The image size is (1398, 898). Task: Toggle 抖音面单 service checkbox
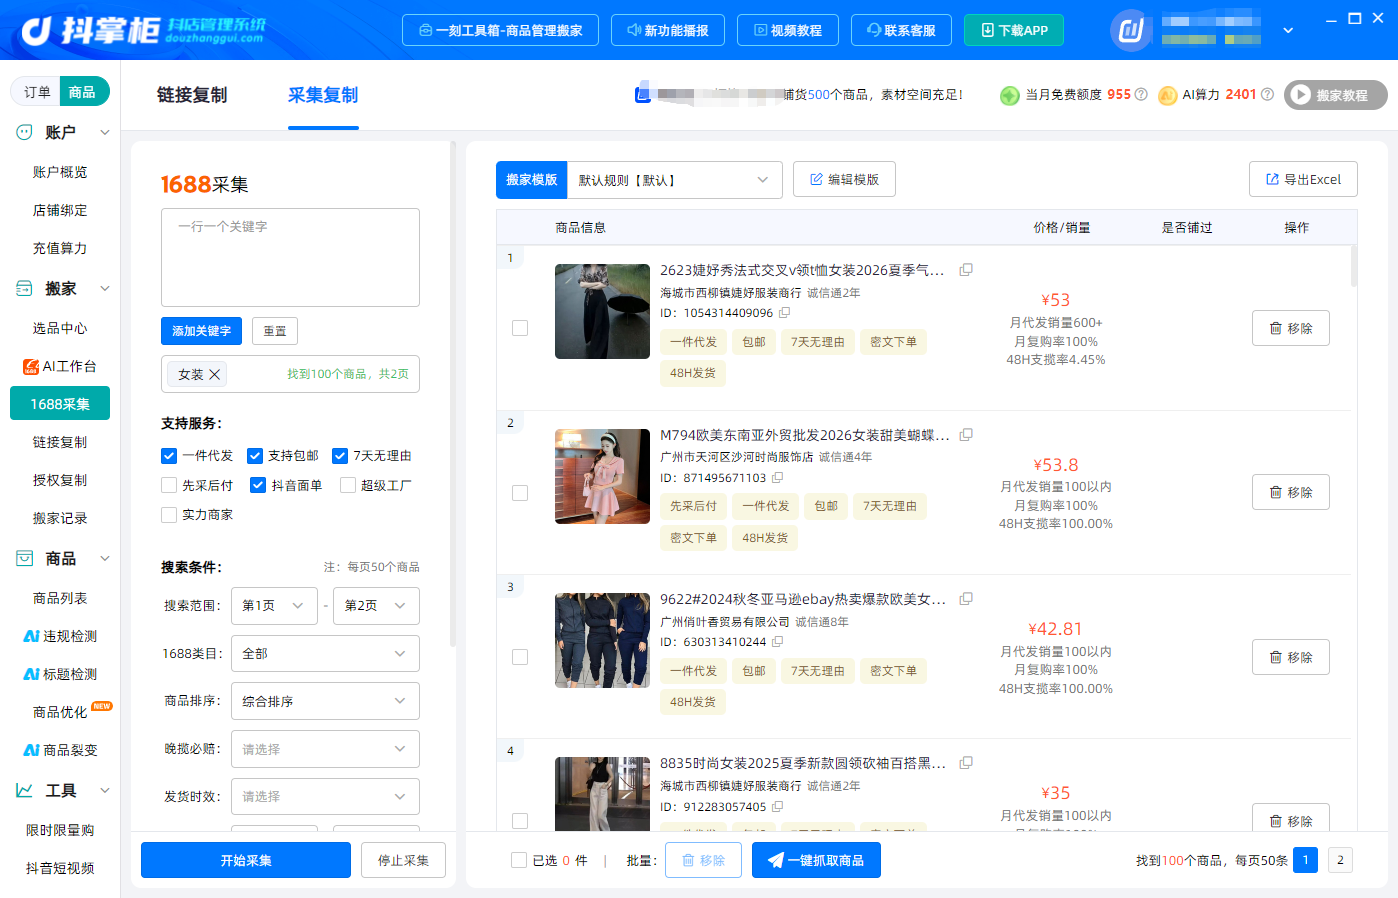(258, 485)
